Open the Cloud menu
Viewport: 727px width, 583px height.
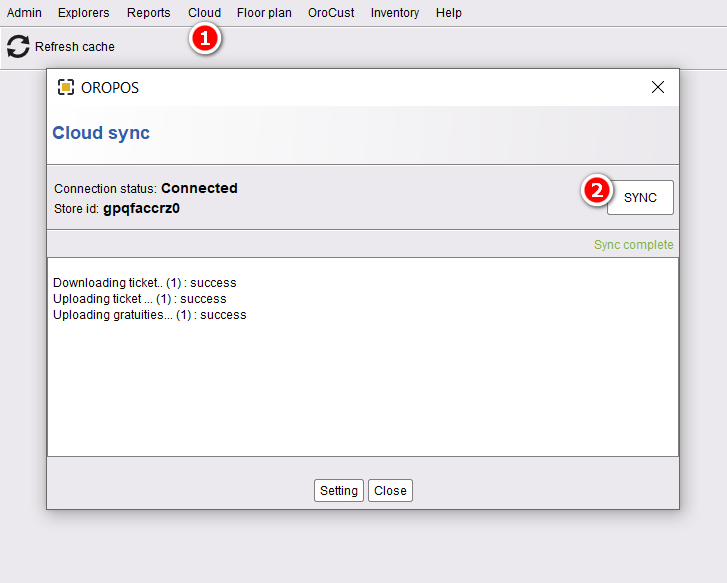click(204, 13)
